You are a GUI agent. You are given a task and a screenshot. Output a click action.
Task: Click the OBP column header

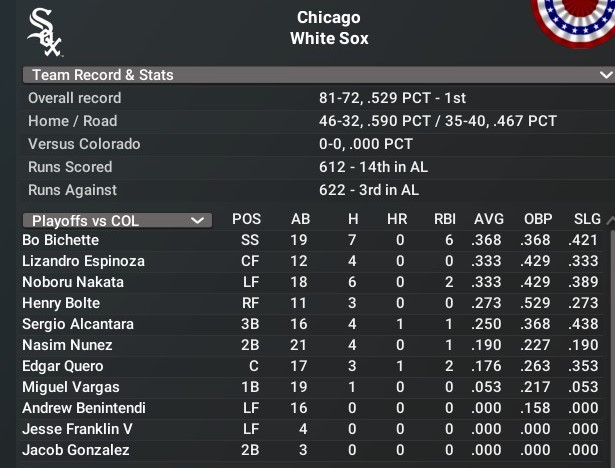click(538, 220)
